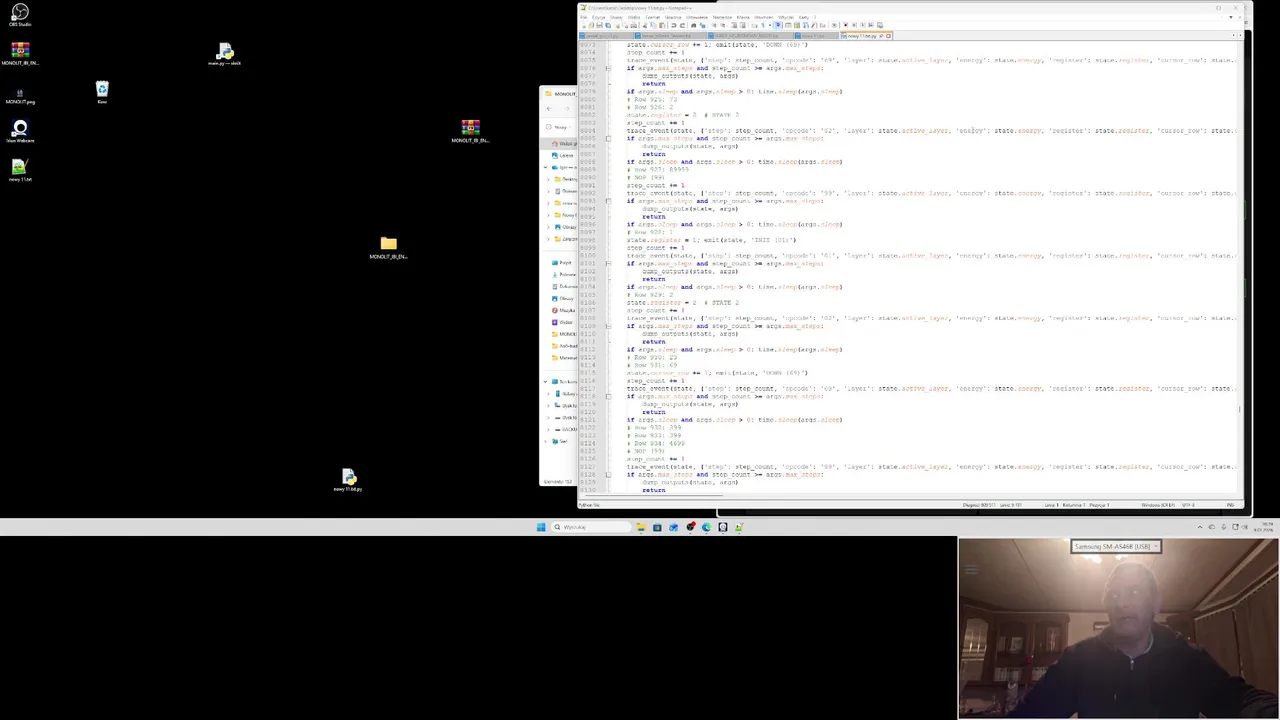Click the New file toolbar icon
Viewport: 1280px width, 720px height.
click(583, 25)
